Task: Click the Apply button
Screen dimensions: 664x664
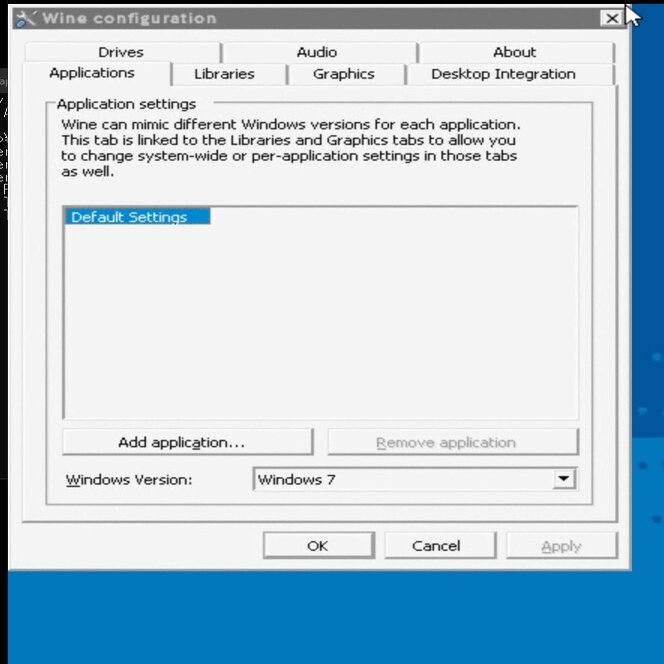Action: pyautogui.click(x=562, y=546)
